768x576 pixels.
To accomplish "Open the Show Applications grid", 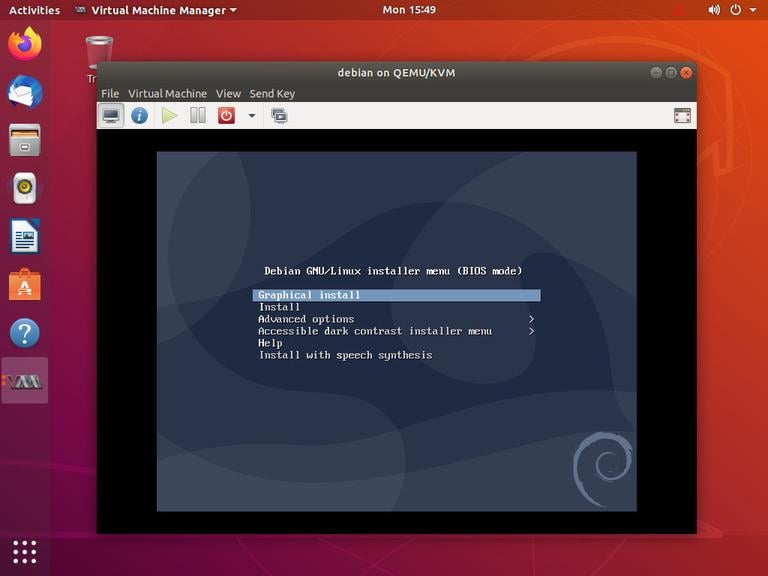I will pos(25,551).
